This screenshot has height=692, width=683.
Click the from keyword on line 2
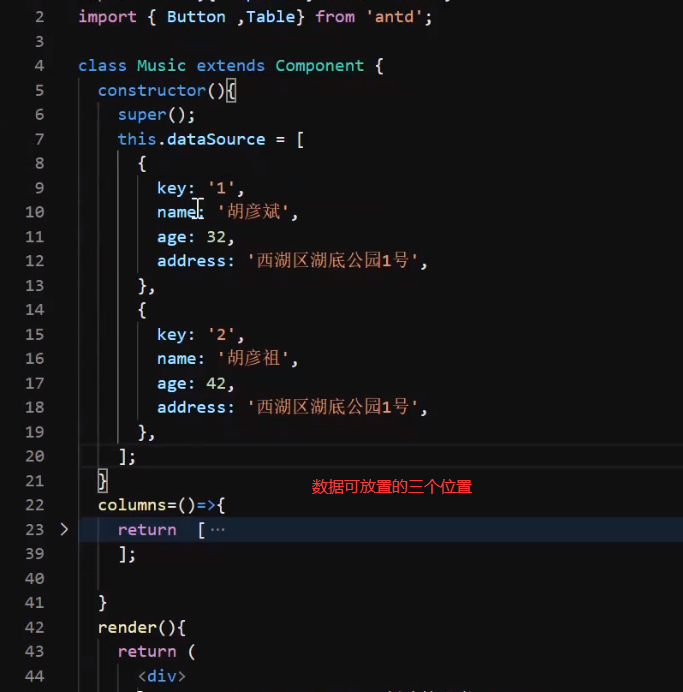coord(335,17)
